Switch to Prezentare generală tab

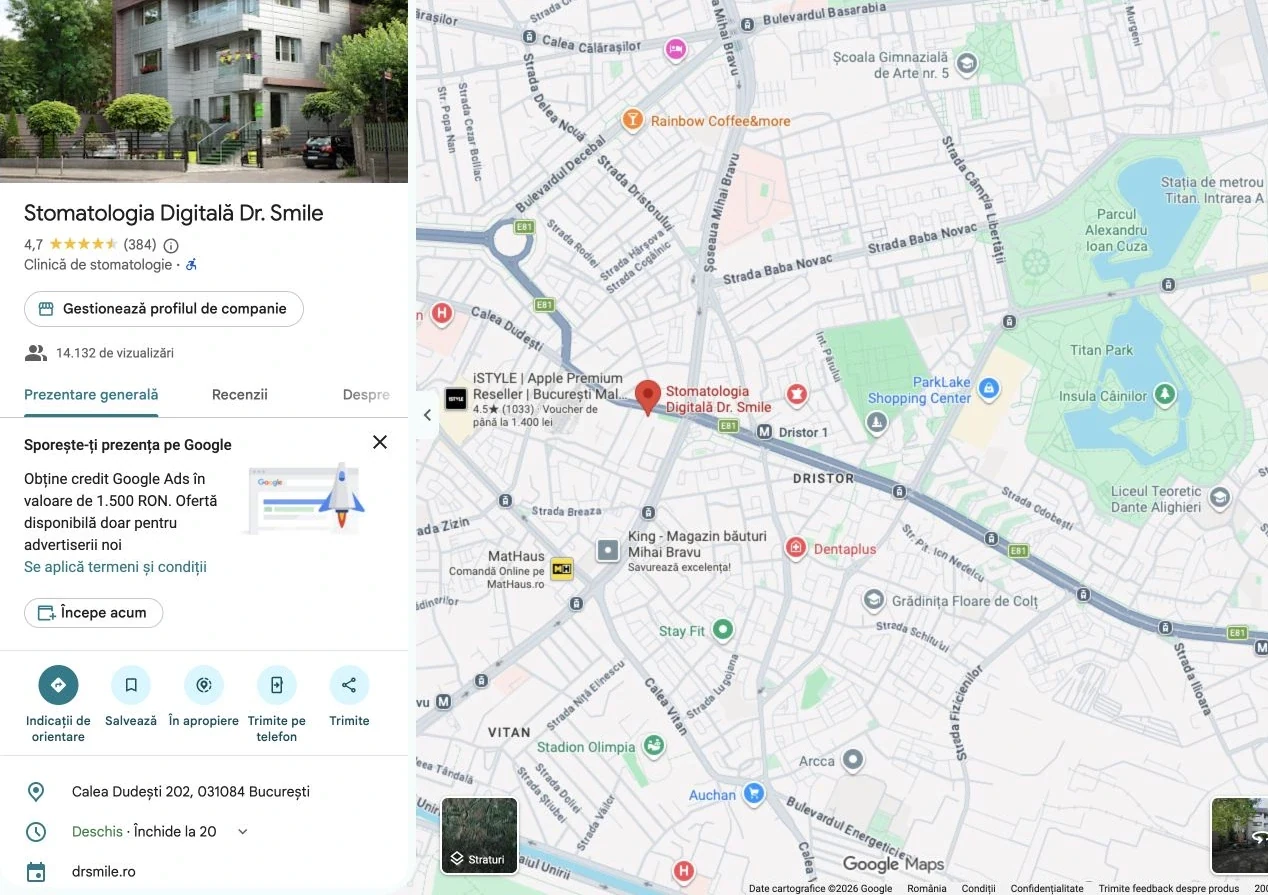point(91,395)
